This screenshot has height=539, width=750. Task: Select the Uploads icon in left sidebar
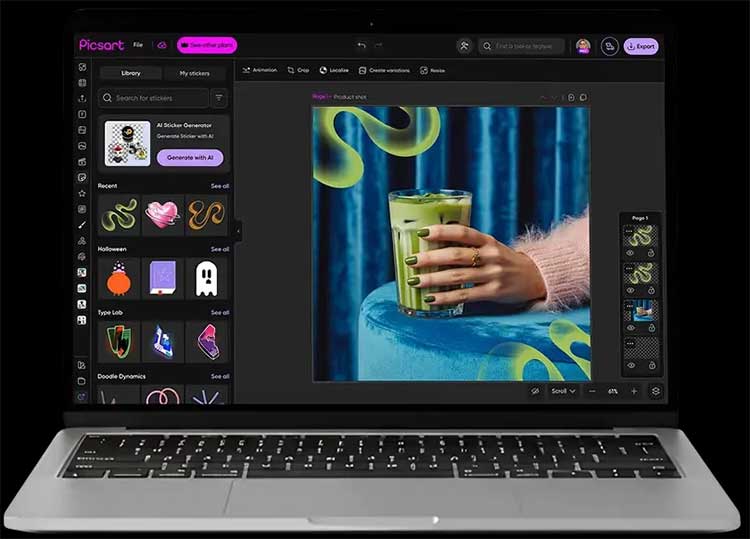82,99
